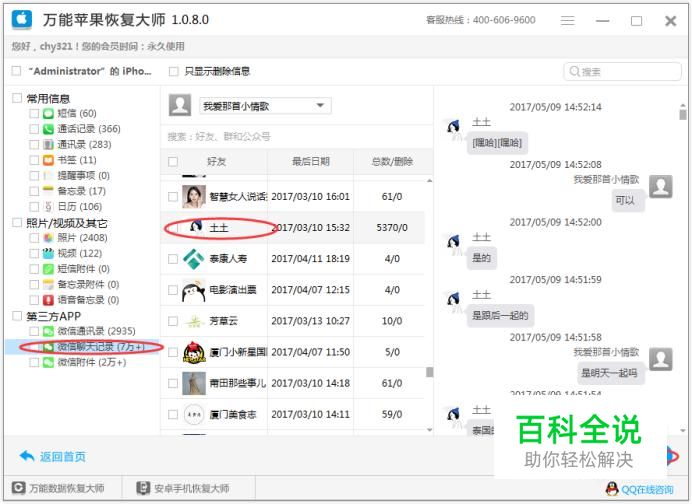Click the magnifier icon in search box
Image resolution: width=692 pixels, height=504 pixels.
click(574, 71)
